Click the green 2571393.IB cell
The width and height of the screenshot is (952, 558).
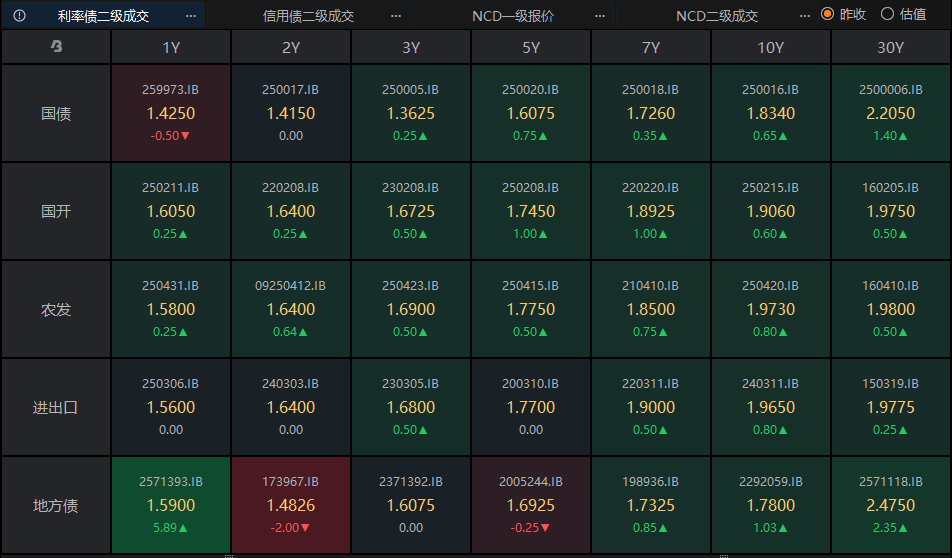[x=171, y=505]
